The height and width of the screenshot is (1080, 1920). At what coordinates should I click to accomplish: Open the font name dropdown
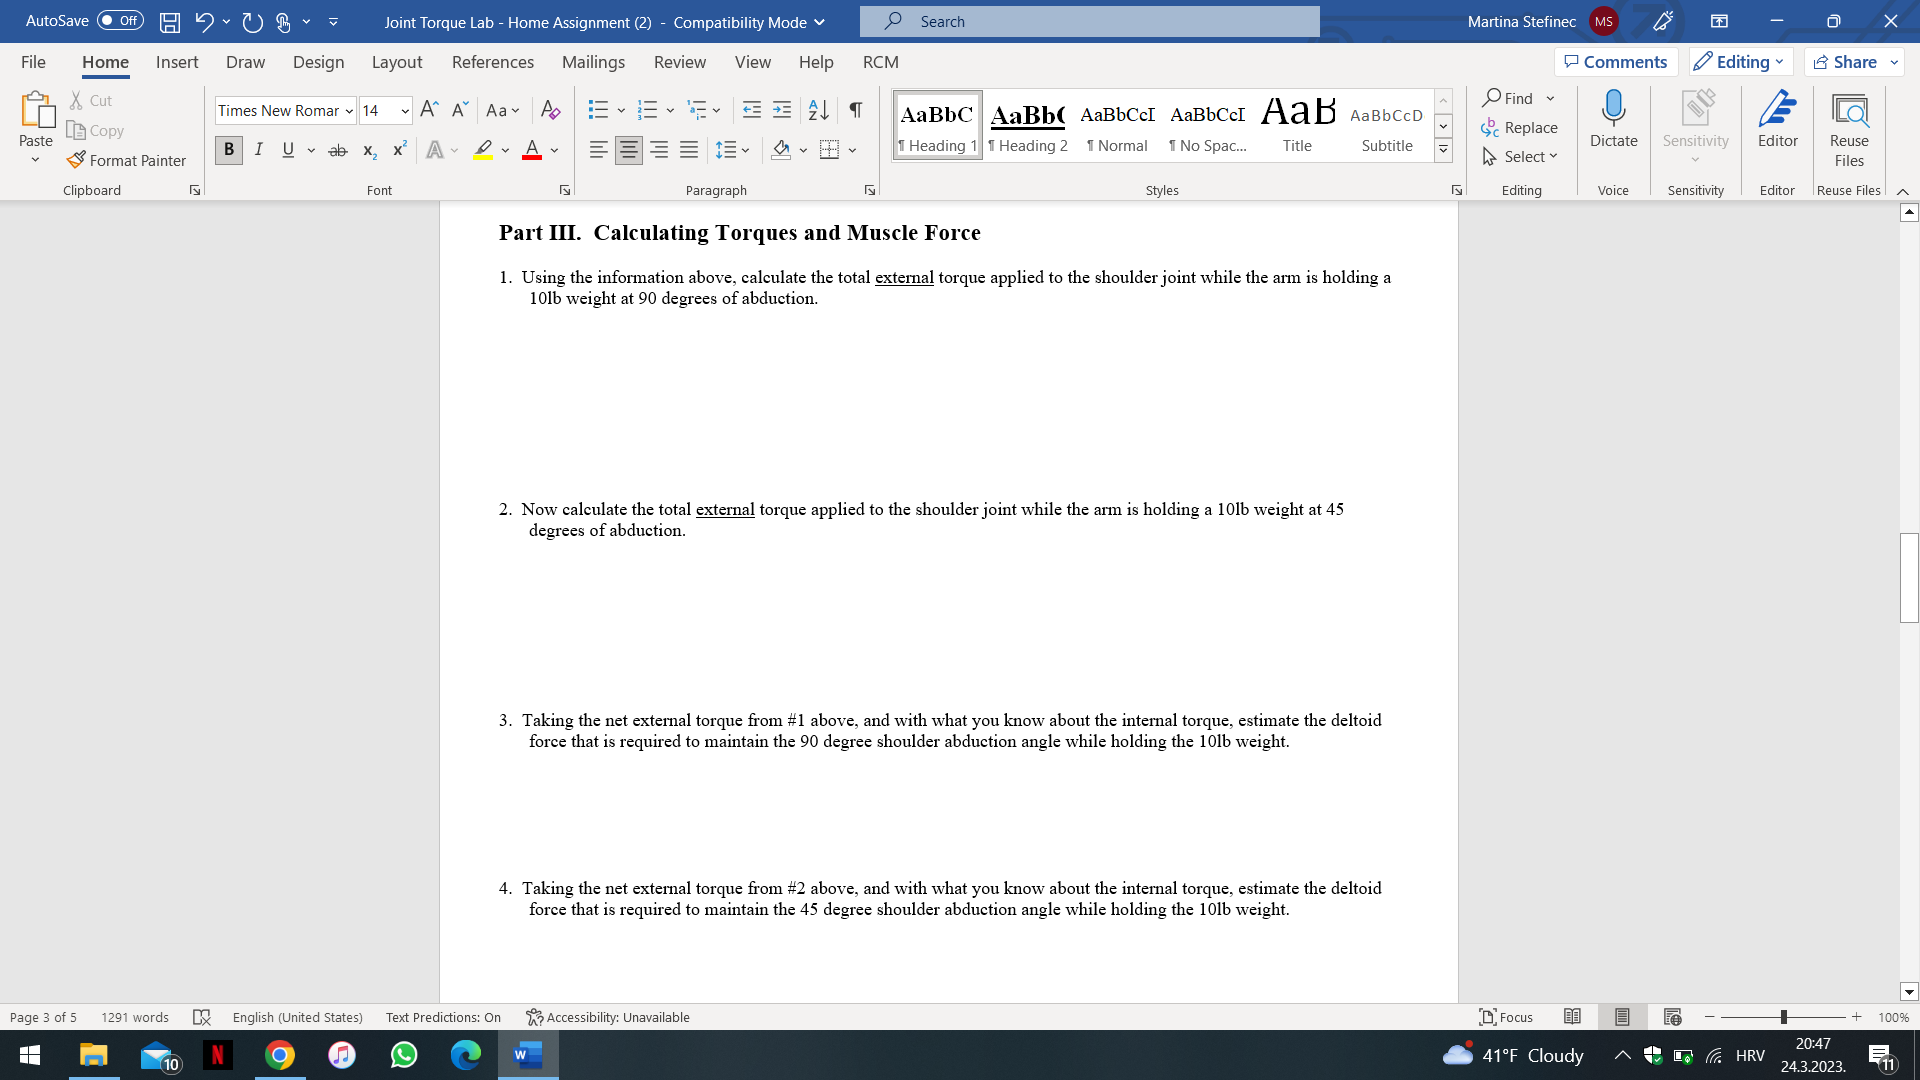tap(349, 111)
